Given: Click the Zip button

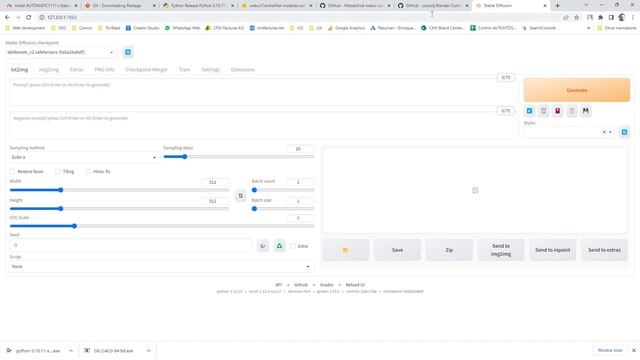Looking at the screenshot, I should [449, 250].
